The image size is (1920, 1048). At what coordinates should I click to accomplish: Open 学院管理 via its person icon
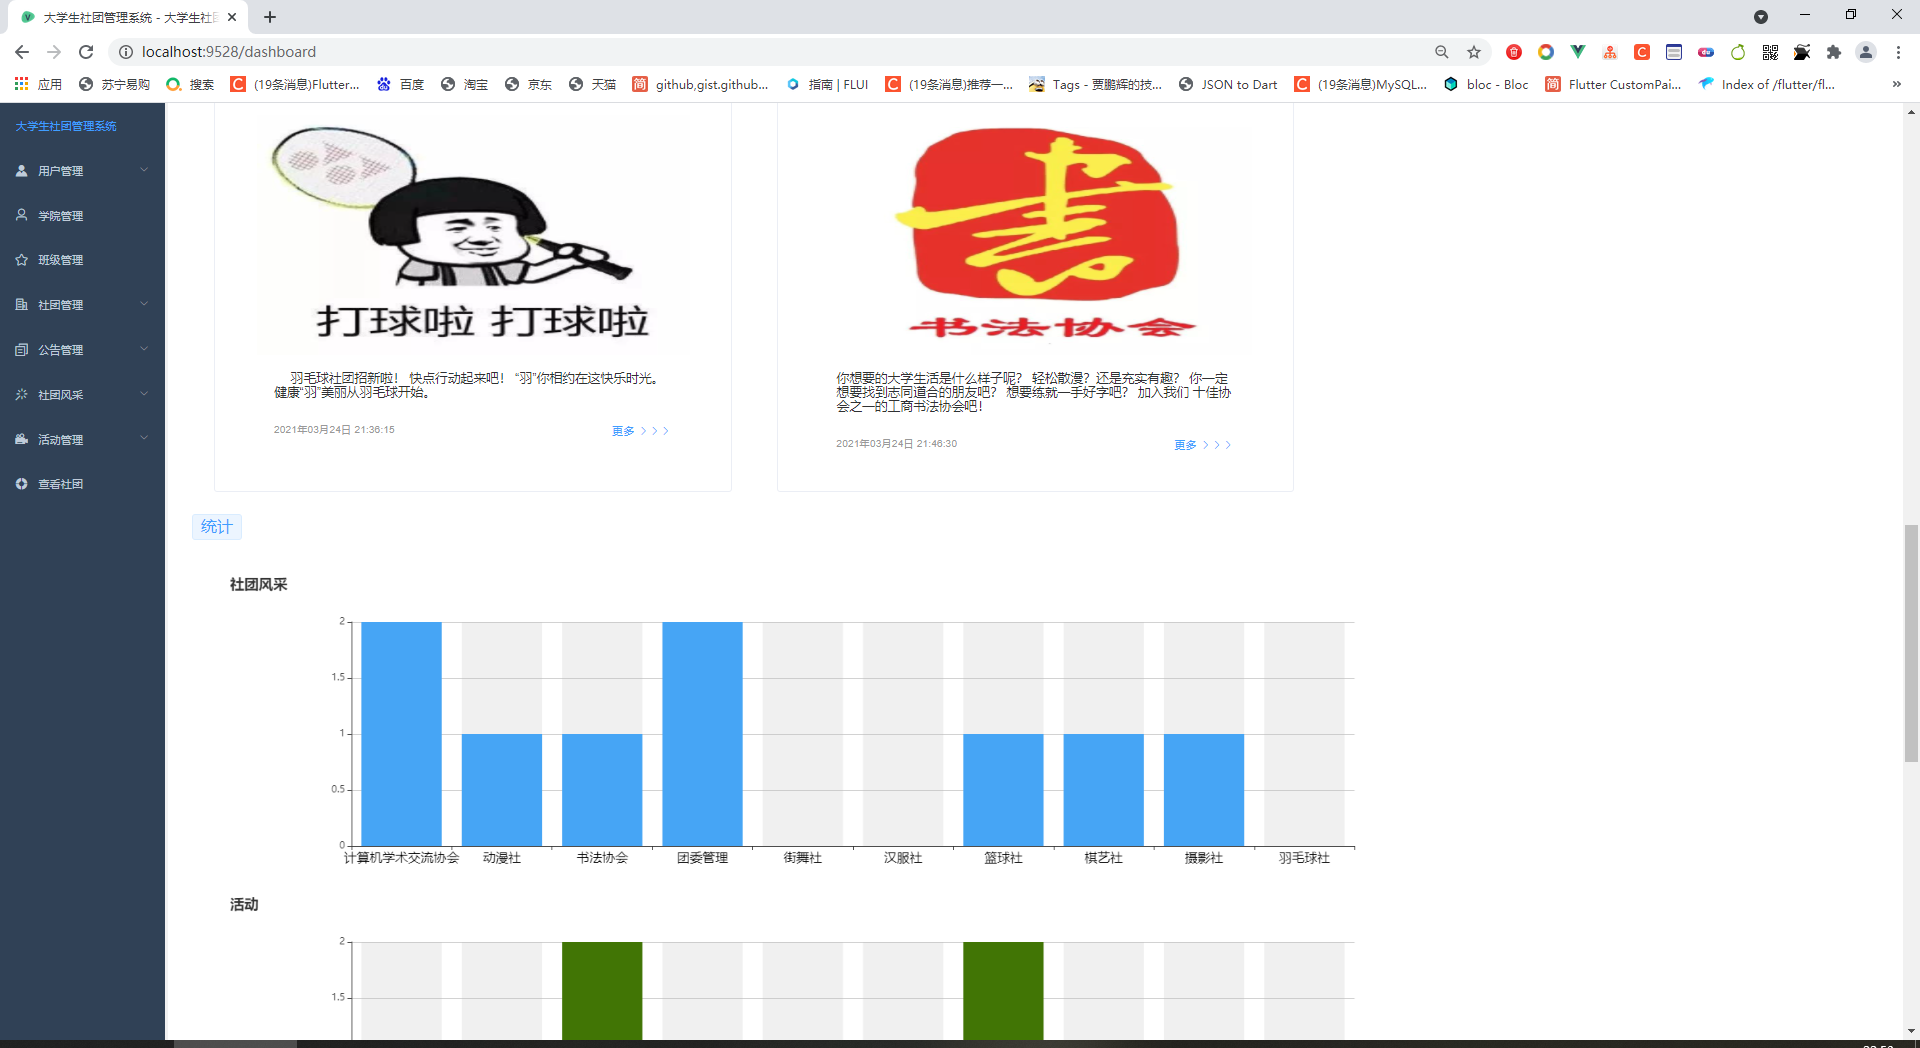pyautogui.click(x=21, y=215)
